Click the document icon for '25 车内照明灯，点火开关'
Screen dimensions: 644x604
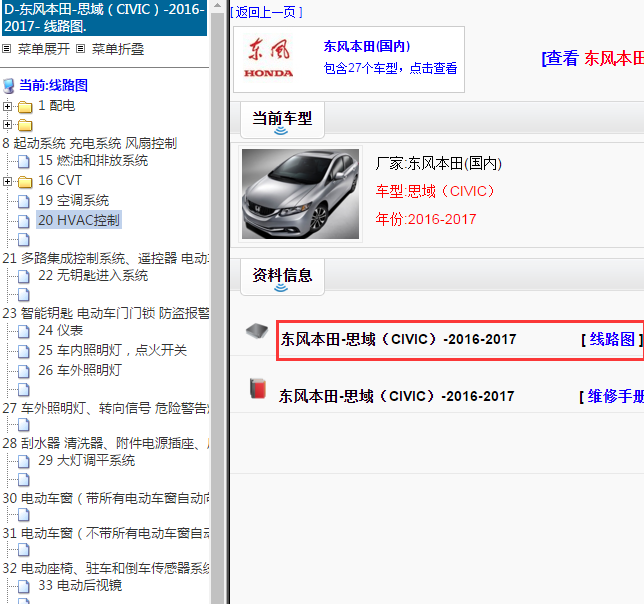pyautogui.click(x=24, y=351)
